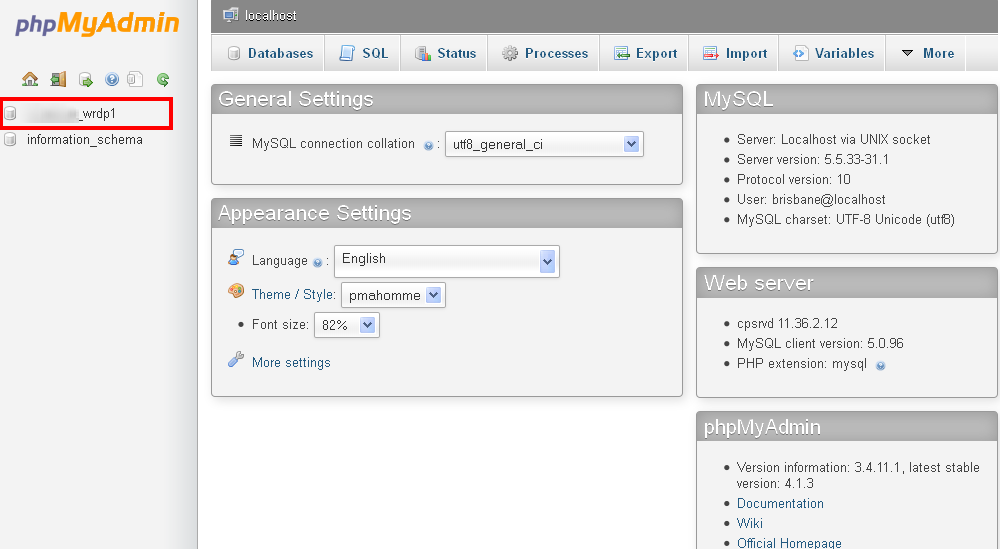Click help icon next to Language
This screenshot has height=549, width=1000.
click(318, 263)
